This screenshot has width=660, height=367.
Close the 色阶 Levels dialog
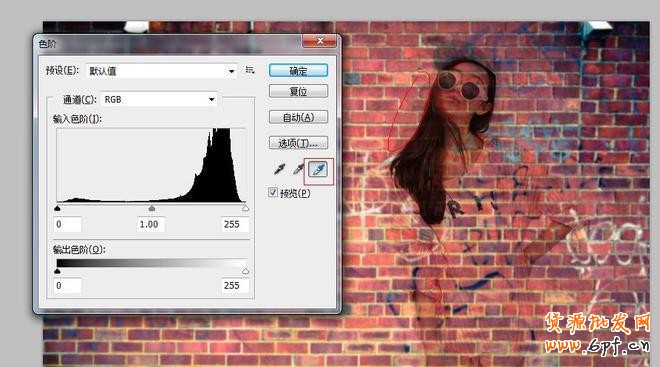(x=320, y=41)
